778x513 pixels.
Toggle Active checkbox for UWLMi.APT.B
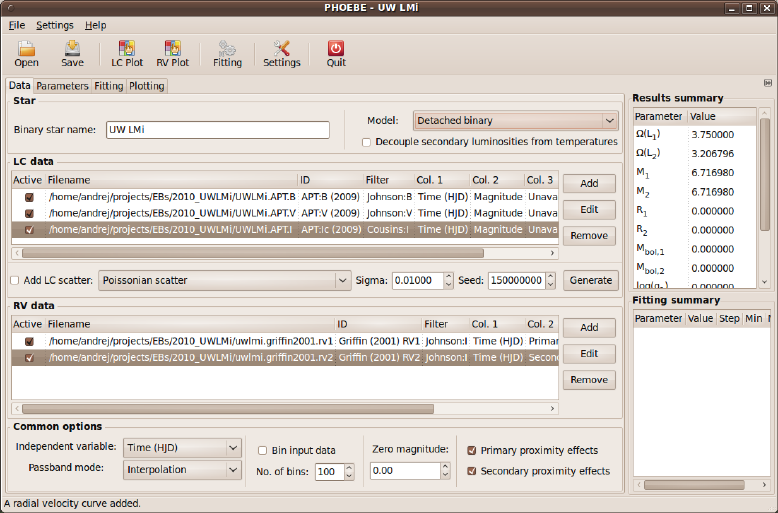pyautogui.click(x=29, y=197)
